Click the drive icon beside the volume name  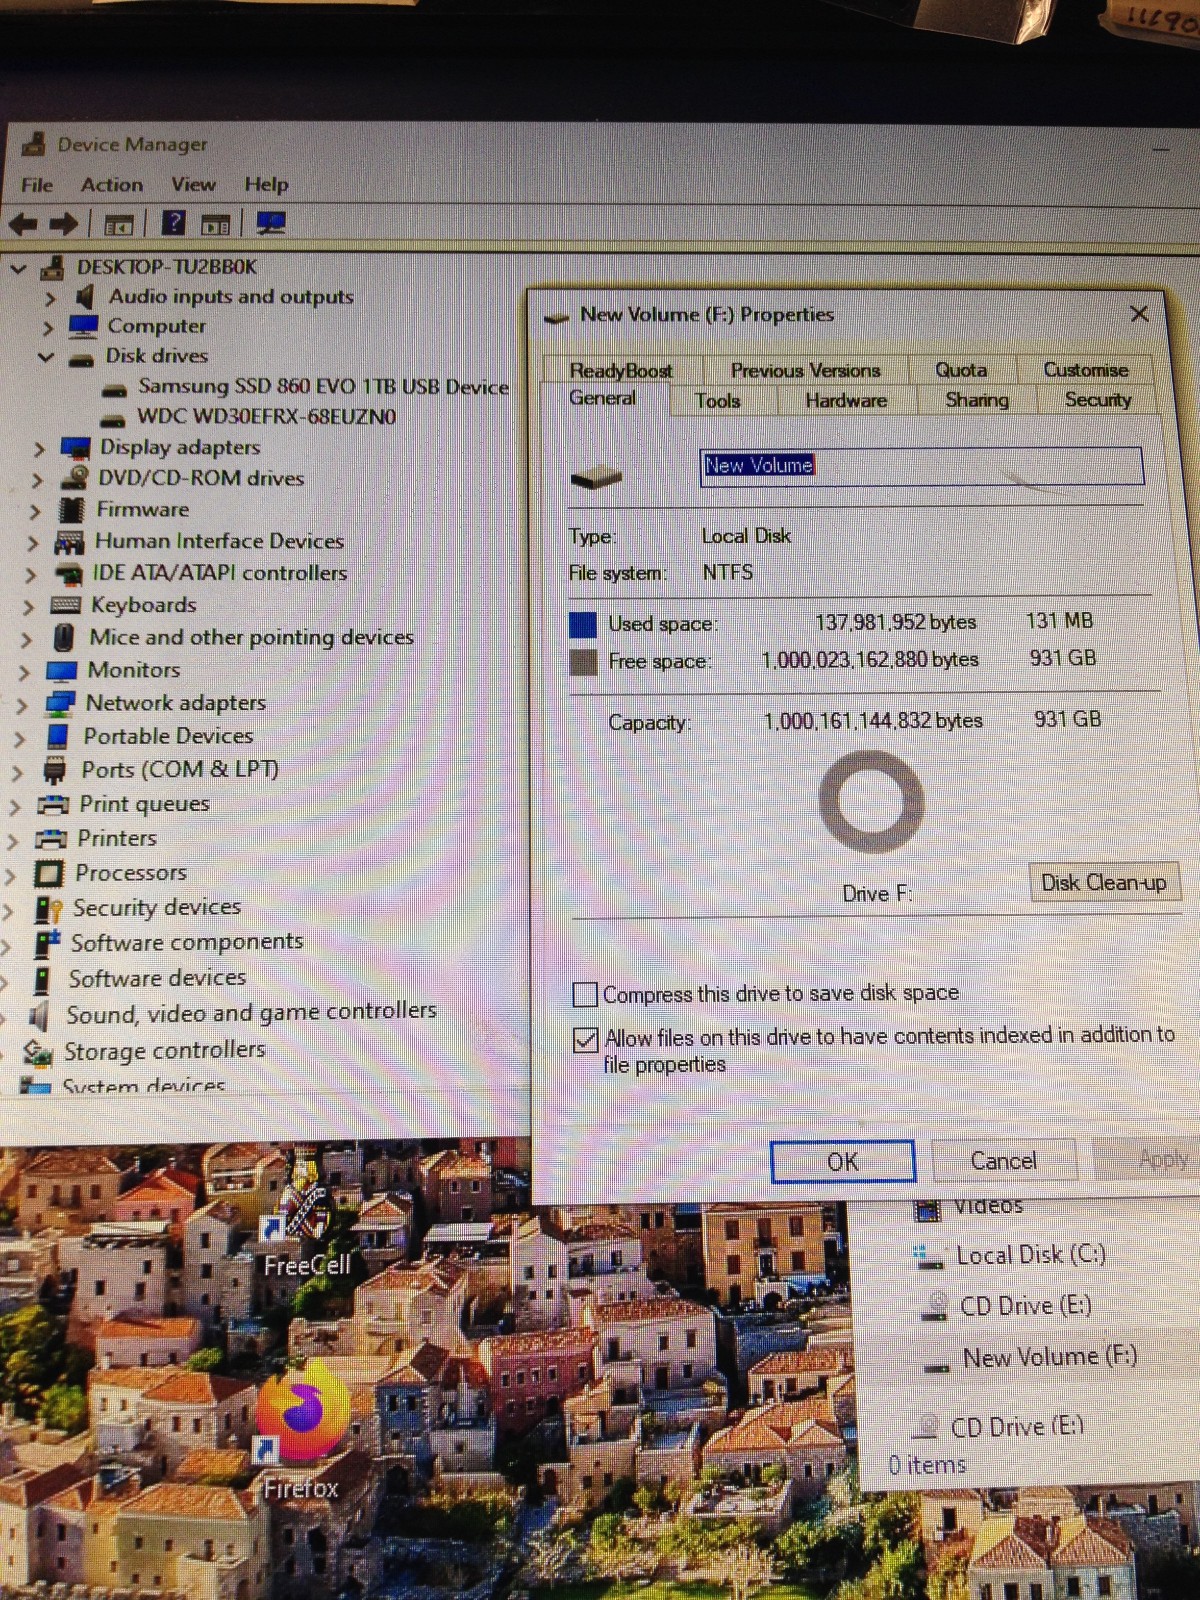[x=596, y=477]
